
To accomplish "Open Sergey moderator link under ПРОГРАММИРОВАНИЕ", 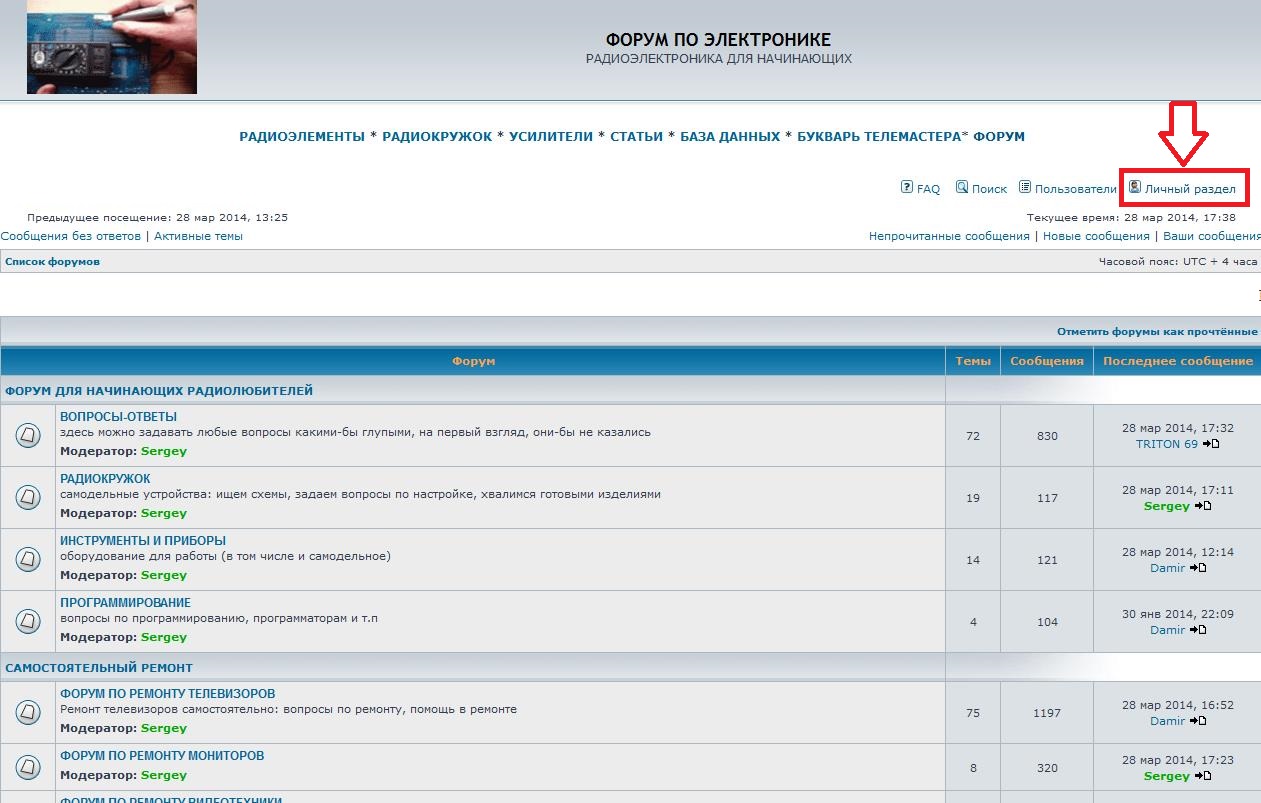I will coord(164,637).
